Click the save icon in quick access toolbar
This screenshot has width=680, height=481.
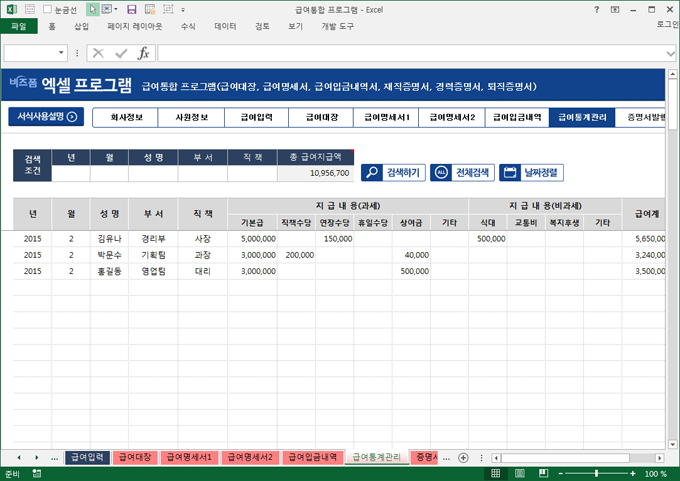point(131,9)
